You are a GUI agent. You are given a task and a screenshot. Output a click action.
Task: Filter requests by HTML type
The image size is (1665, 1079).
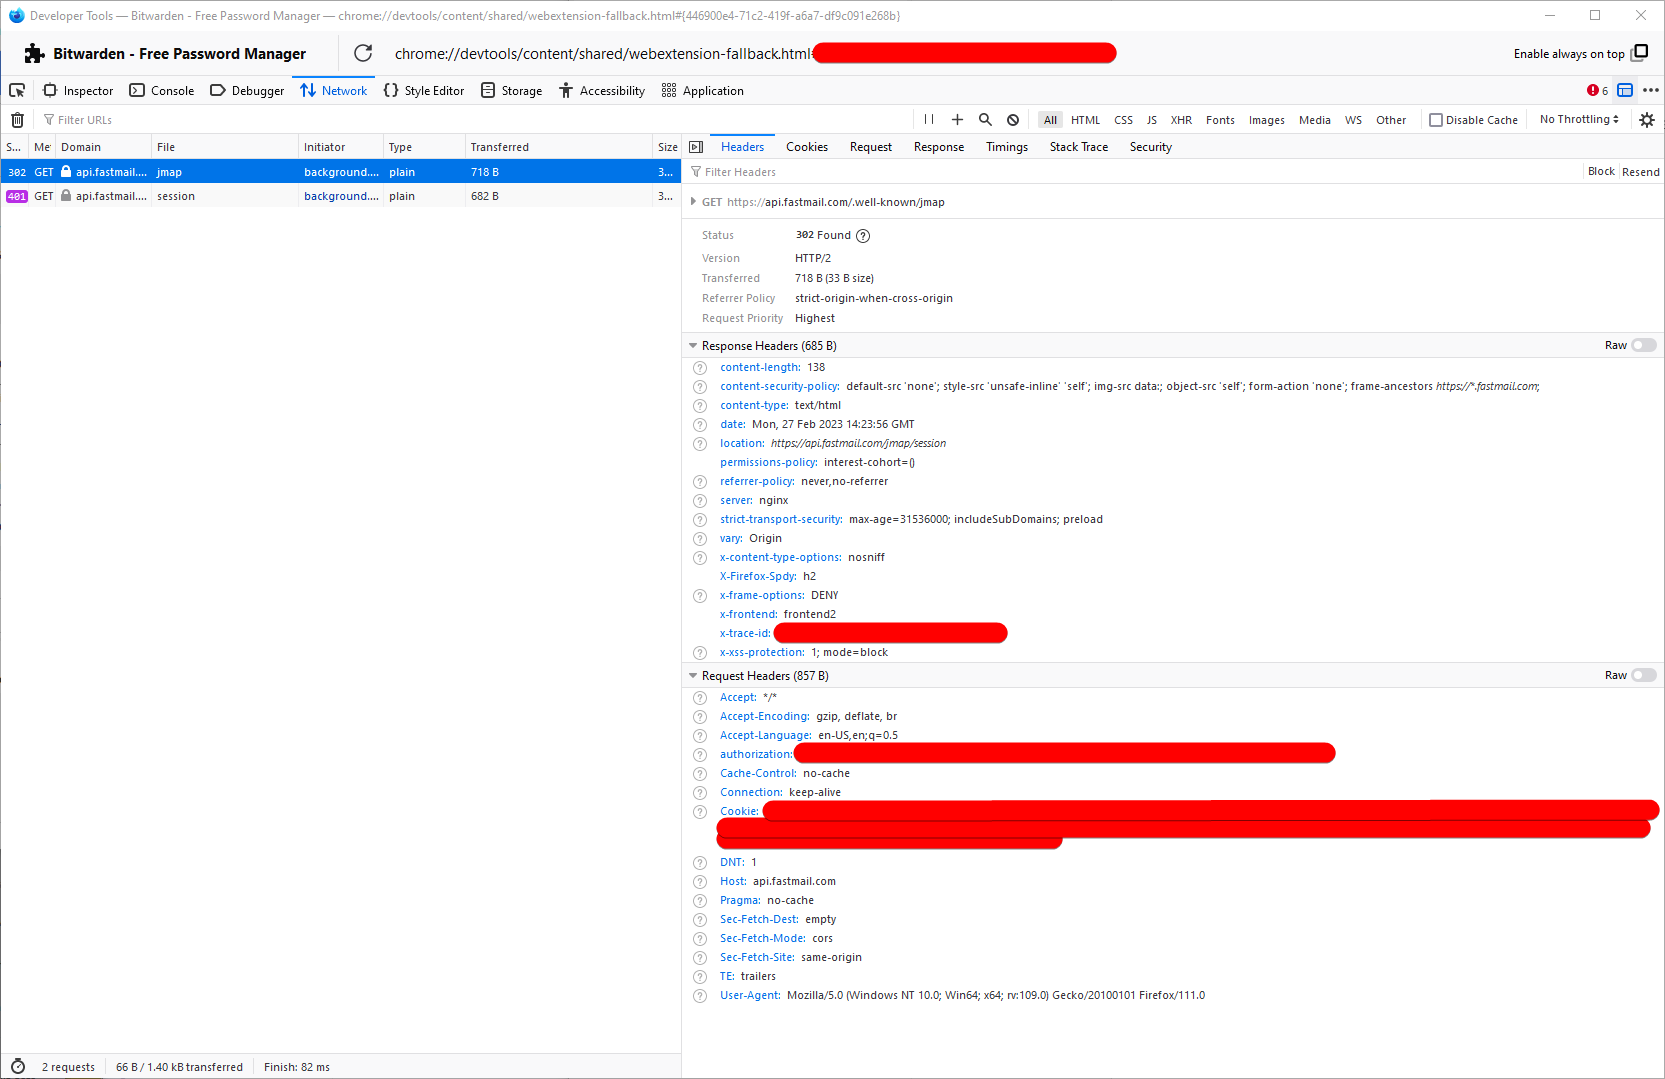tap(1085, 120)
